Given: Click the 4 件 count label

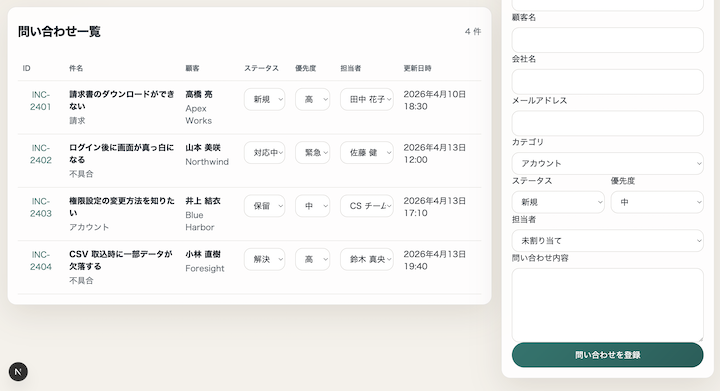Looking at the screenshot, I should point(472,31).
